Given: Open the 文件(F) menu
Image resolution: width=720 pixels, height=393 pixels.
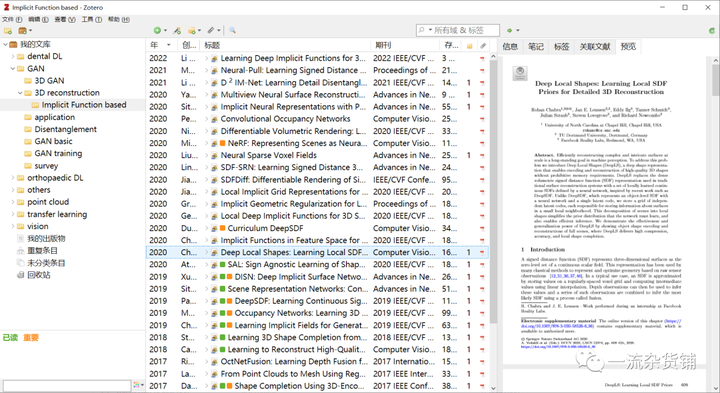Looking at the screenshot, I should (12, 19).
